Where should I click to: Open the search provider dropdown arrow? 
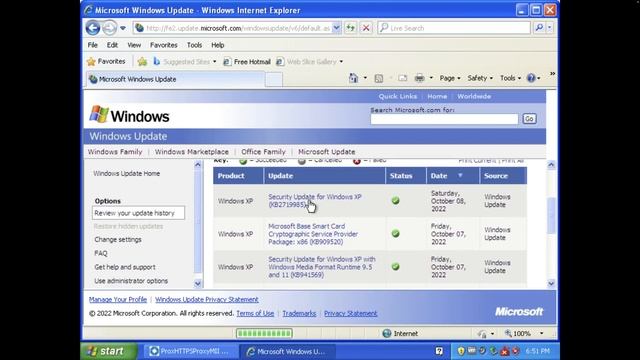[x=549, y=28]
